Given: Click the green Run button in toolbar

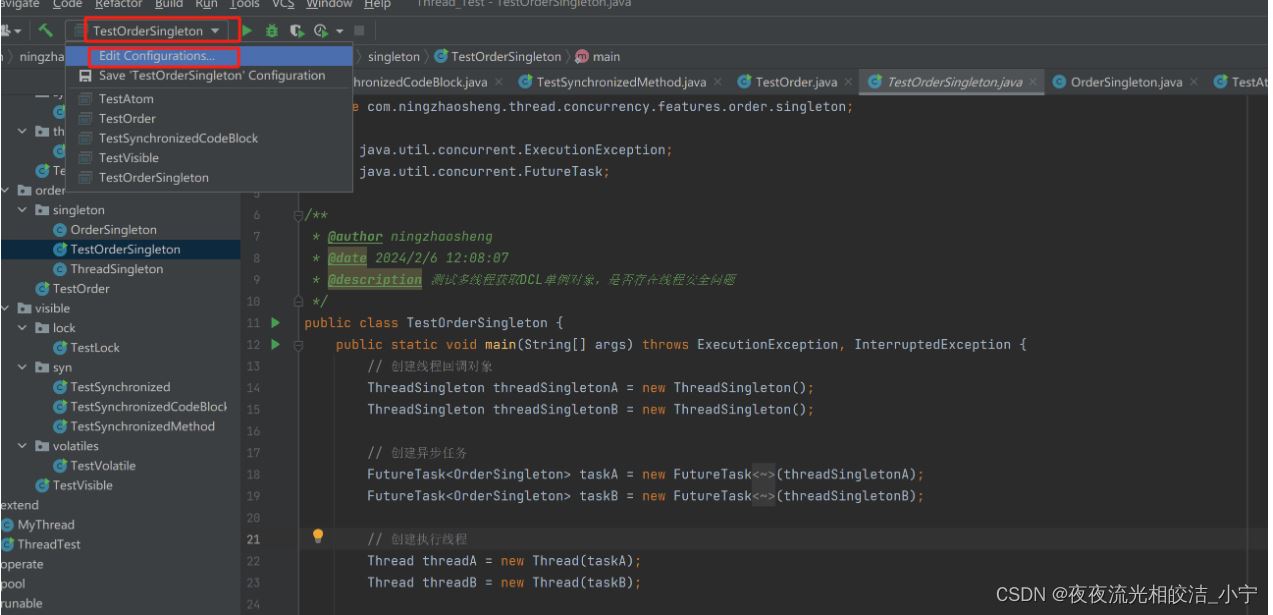Looking at the screenshot, I should pos(248,31).
